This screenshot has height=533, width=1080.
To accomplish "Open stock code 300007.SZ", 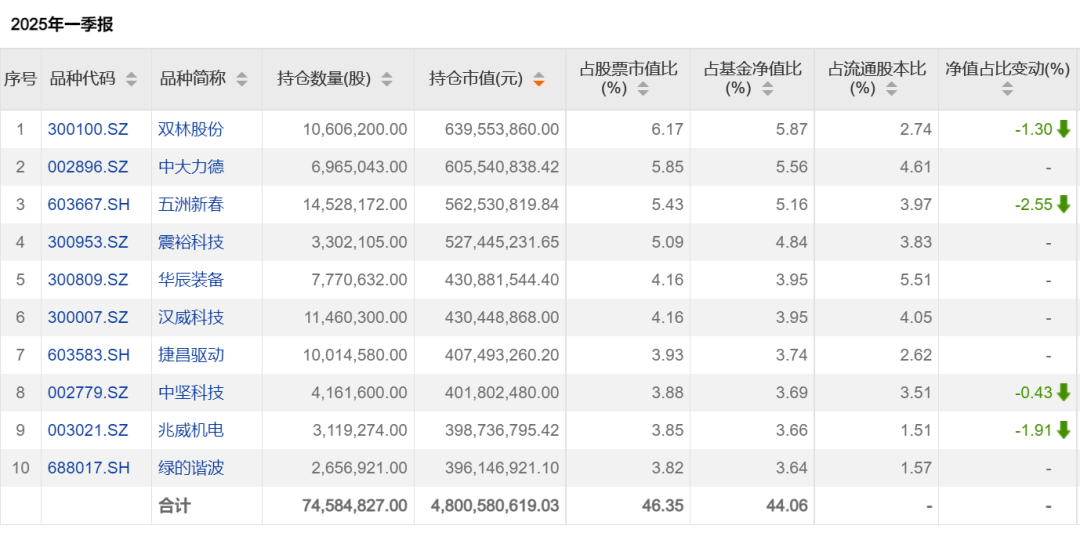I will [87, 317].
